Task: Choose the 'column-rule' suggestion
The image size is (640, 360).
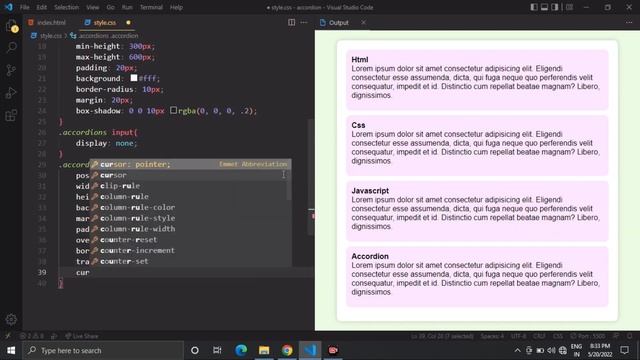Action: [190, 196]
